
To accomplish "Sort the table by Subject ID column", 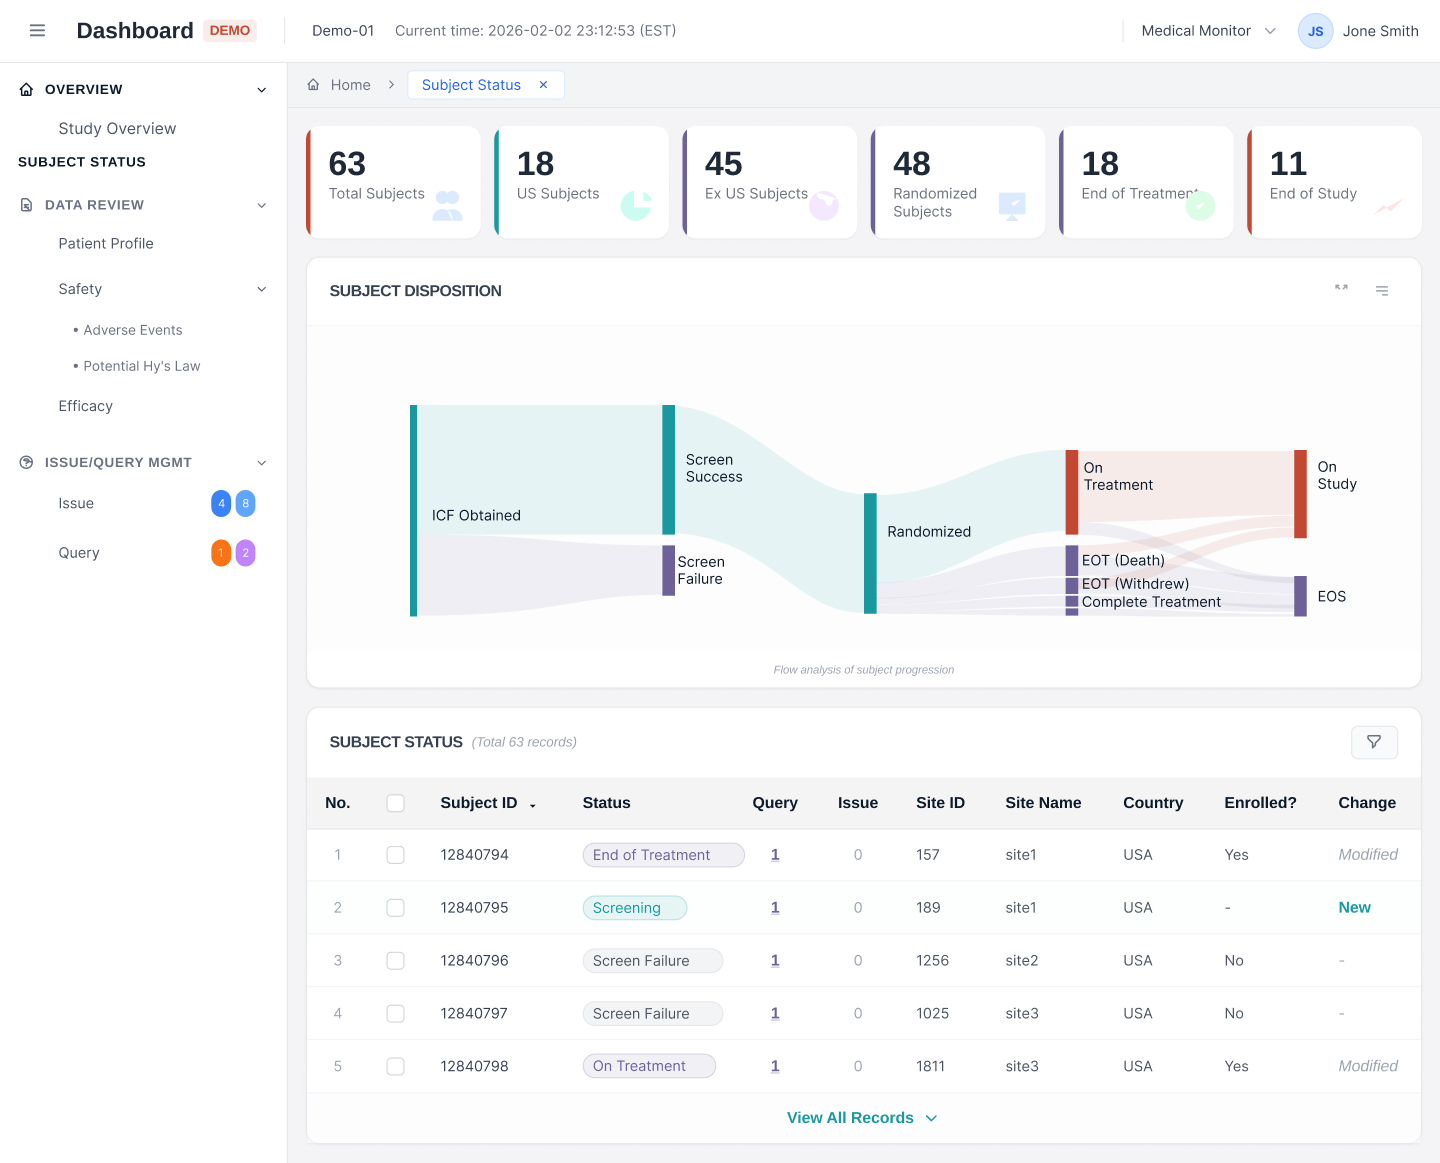I will pyautogui.click(x=531, y=803).
